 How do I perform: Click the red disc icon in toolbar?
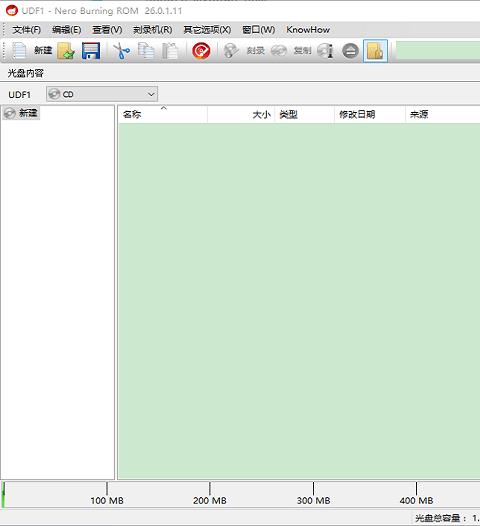pos(201,51)
